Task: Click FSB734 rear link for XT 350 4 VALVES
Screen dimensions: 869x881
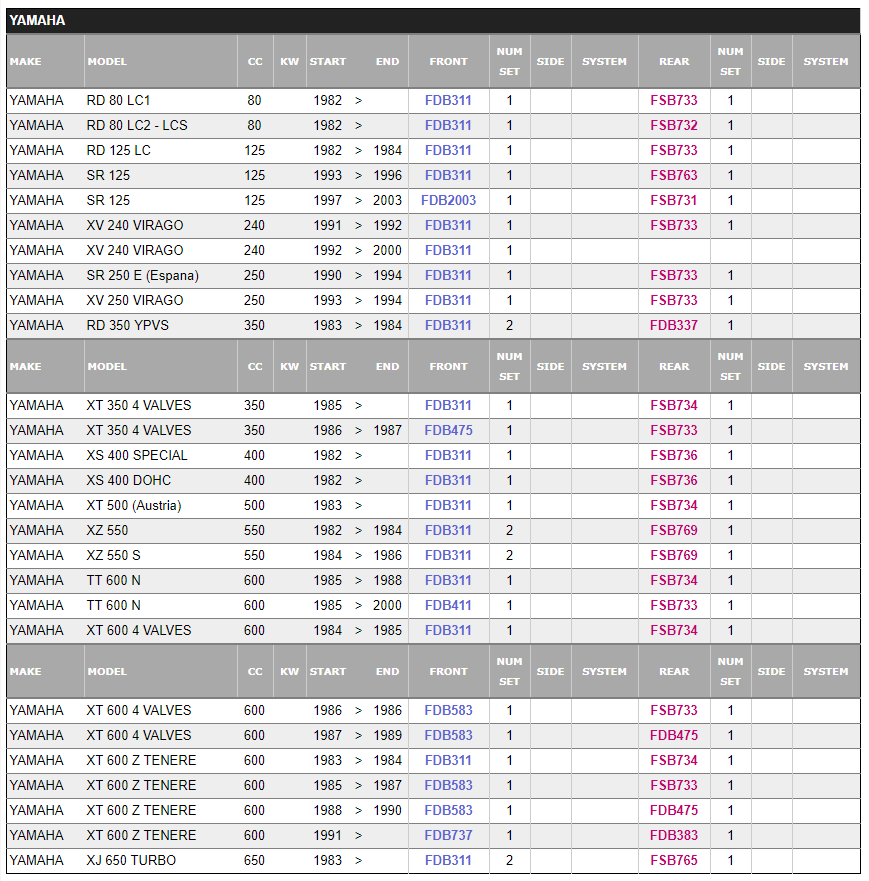Action: tap(674, 405)
